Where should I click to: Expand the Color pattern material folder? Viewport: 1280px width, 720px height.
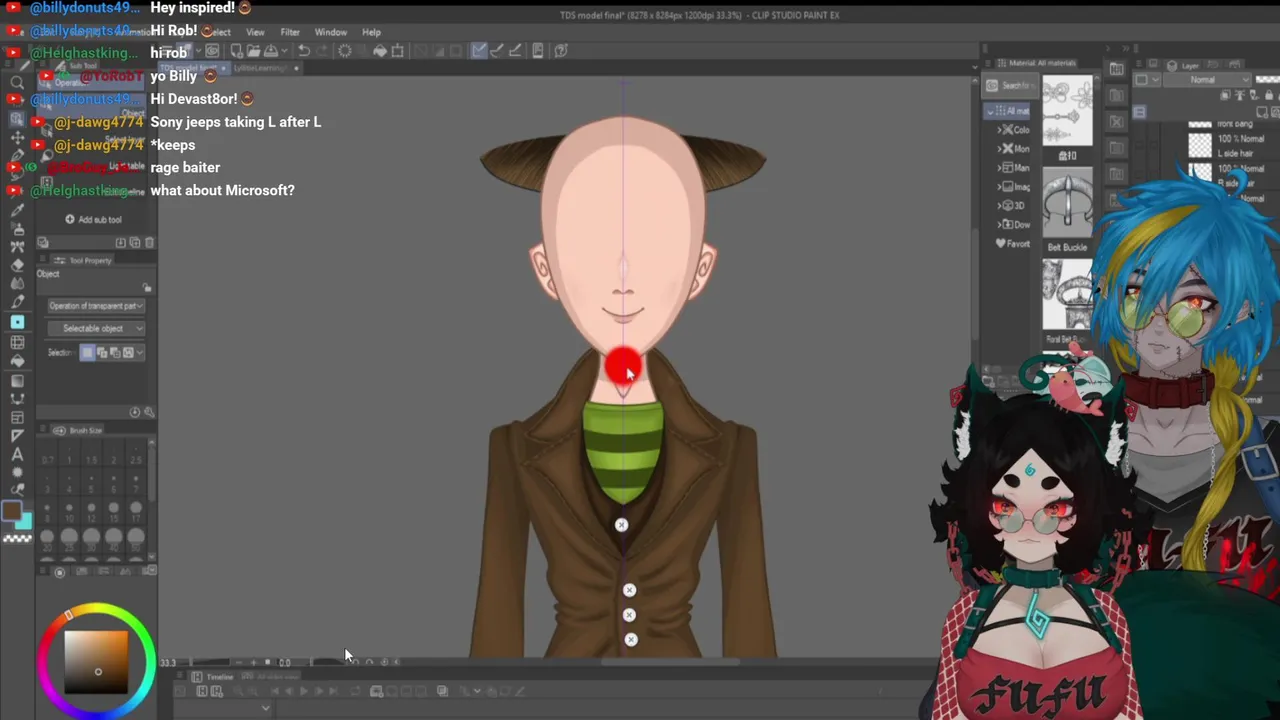[1000, 130]
